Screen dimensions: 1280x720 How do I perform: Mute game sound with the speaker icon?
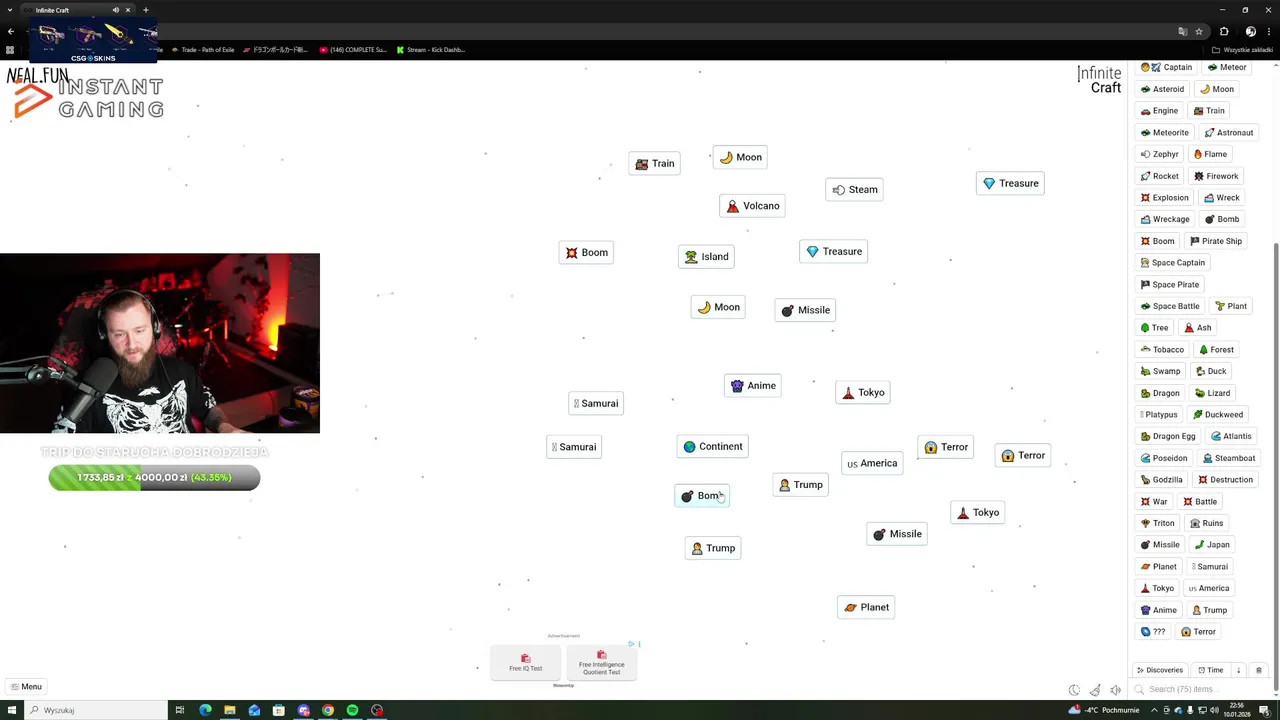point(1115,690)
